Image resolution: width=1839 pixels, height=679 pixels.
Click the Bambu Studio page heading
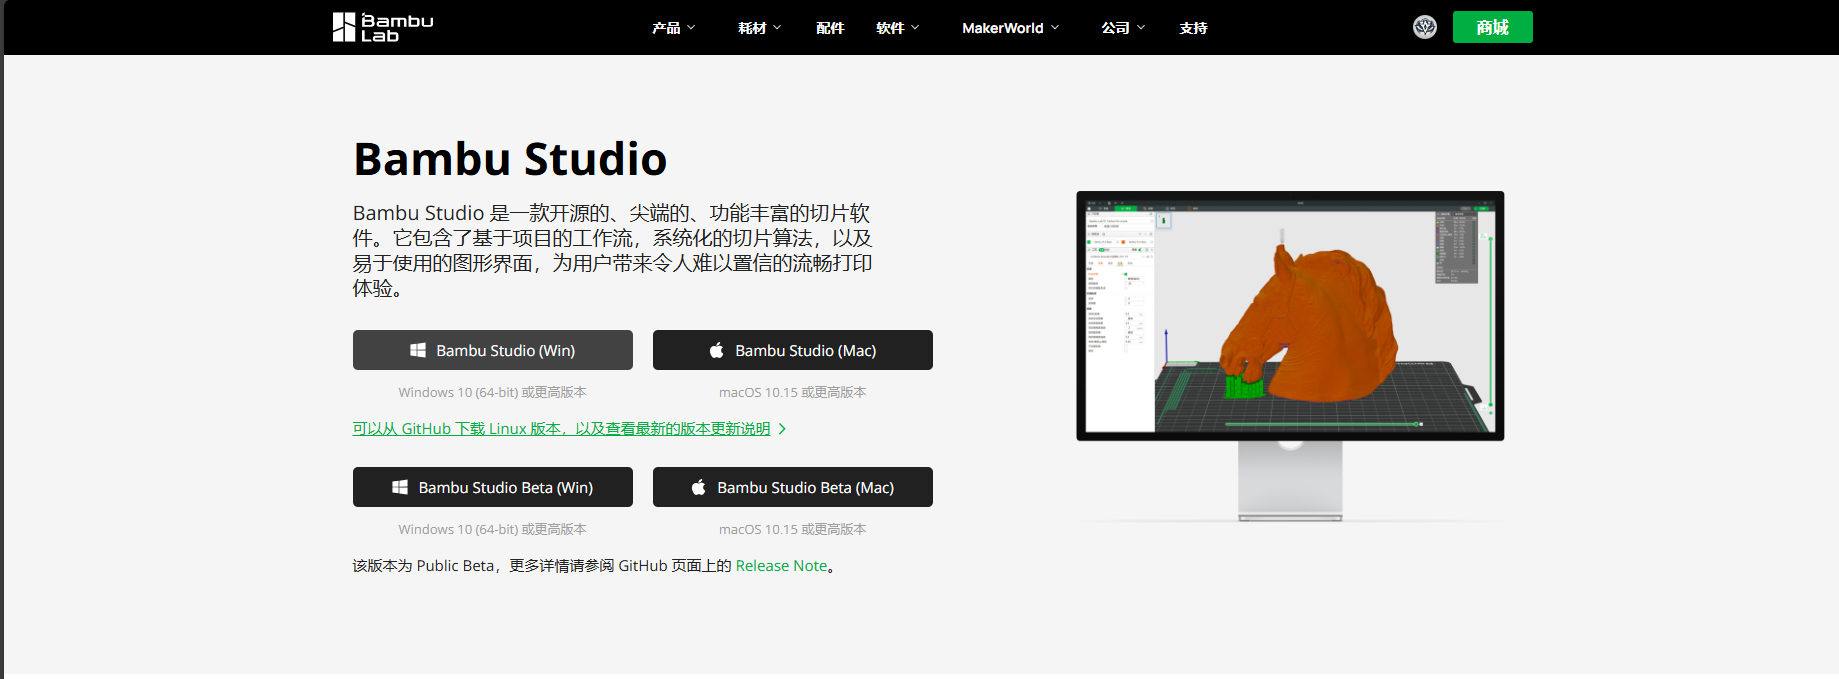pyautogui.click(x=510, y=159)
